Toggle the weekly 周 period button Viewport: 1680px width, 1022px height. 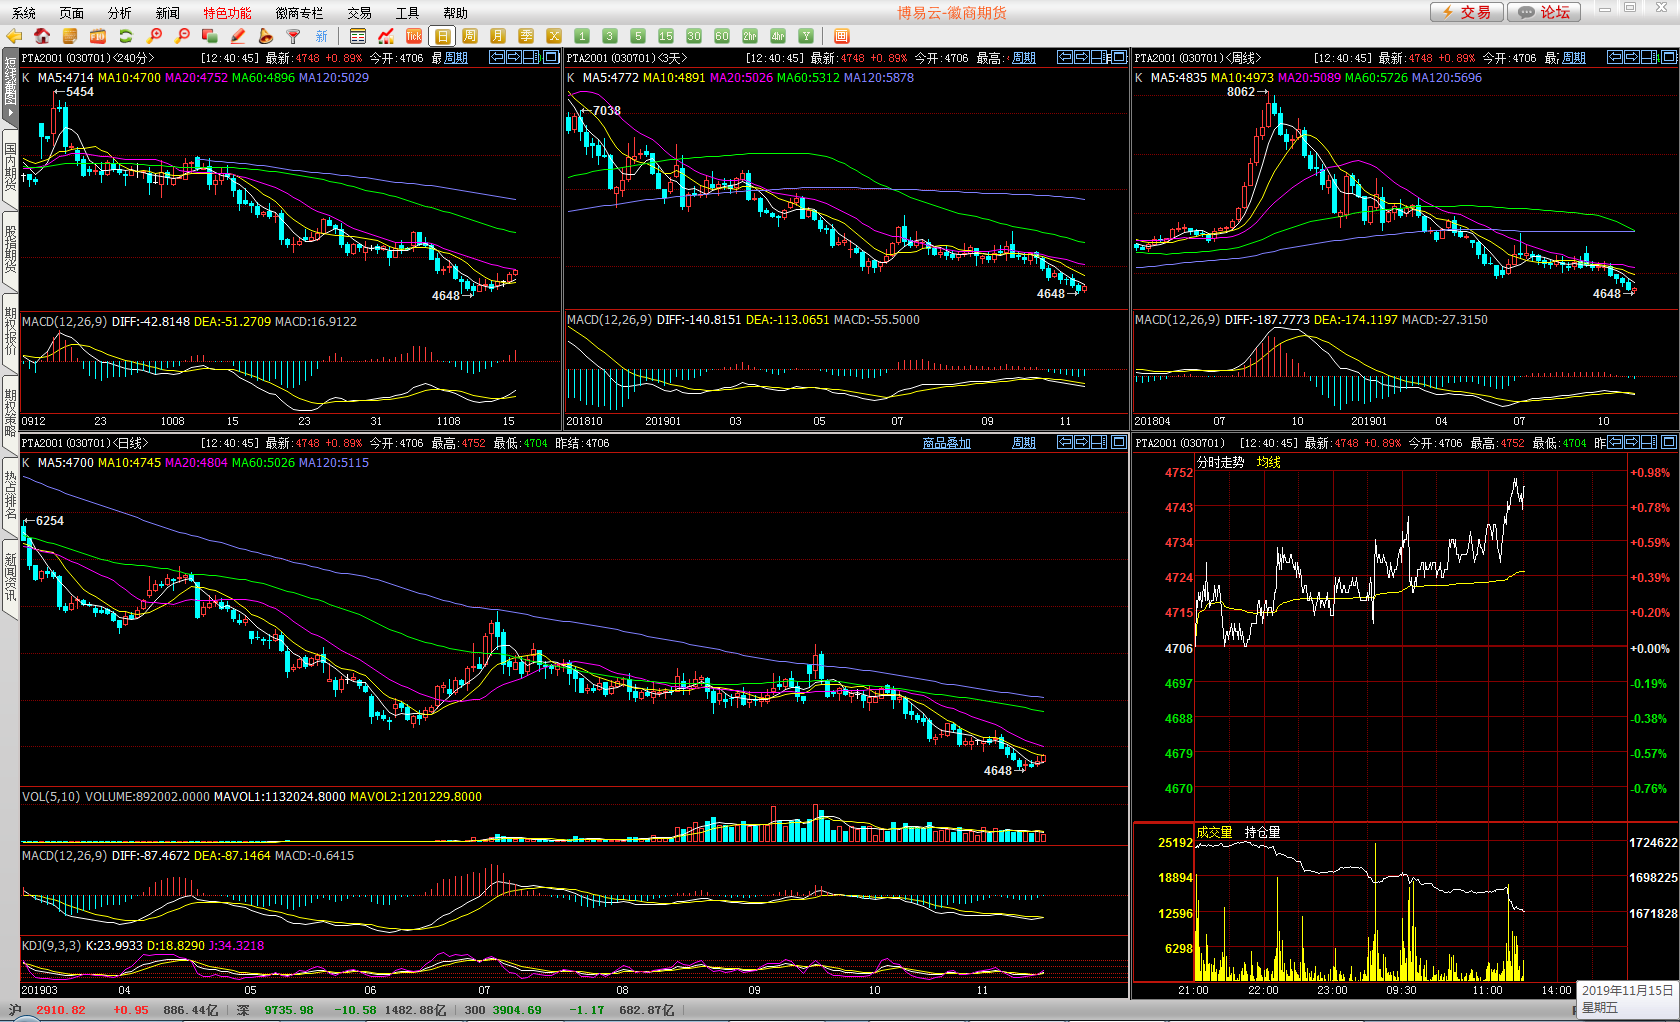click(470, 36)
